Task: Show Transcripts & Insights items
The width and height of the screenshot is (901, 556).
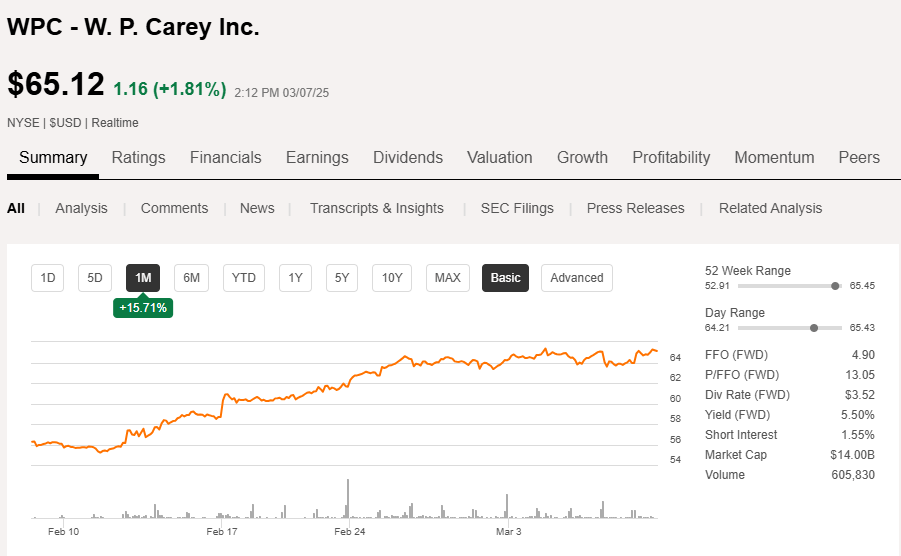Action: [376, 208]
